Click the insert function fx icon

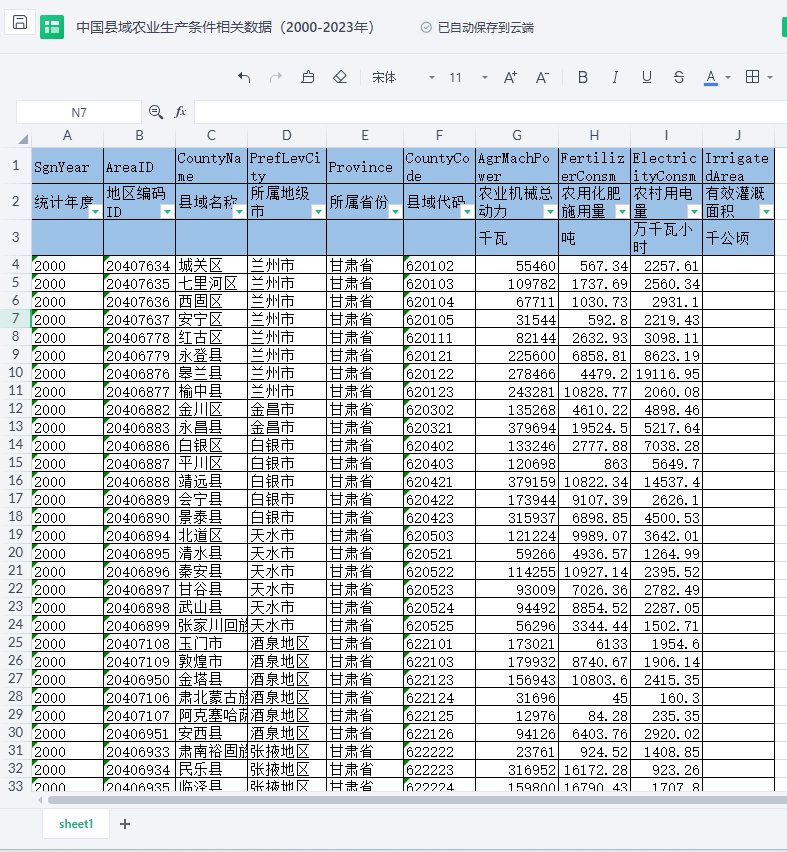pyautogui.click(x=181, y=112)
